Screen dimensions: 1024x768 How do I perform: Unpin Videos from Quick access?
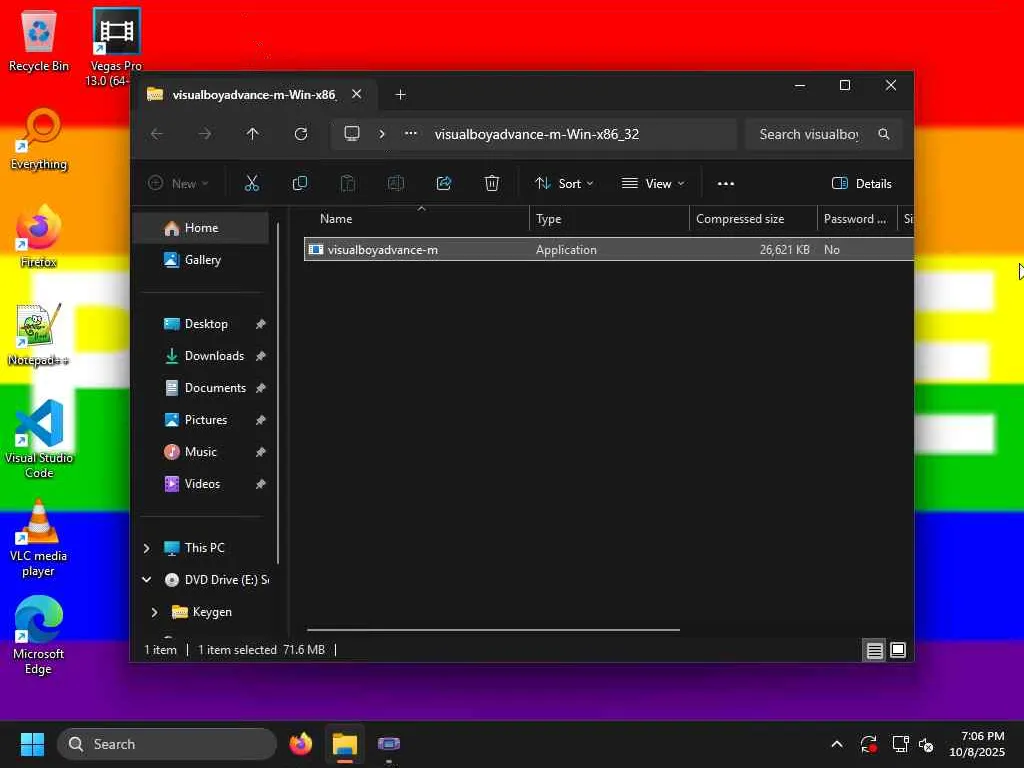coord(261,484)
